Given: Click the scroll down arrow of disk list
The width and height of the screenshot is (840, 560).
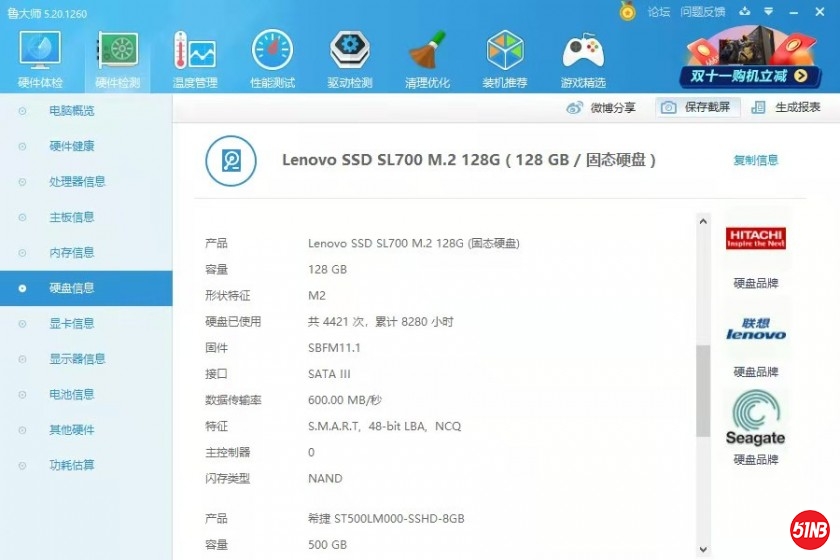Looking at the screenshot, I should (703, 549).
